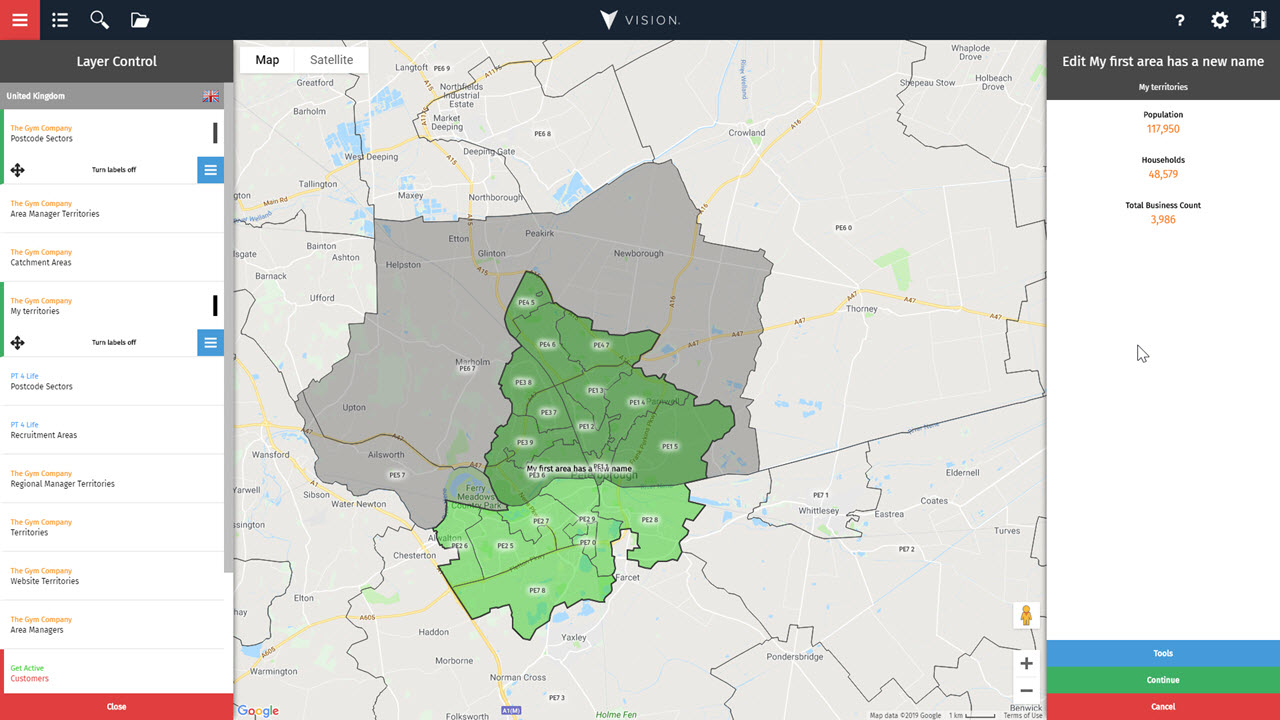Click the red Cancel button
The height and width of the screenshot is (720, 1280).
(1163, 707)
